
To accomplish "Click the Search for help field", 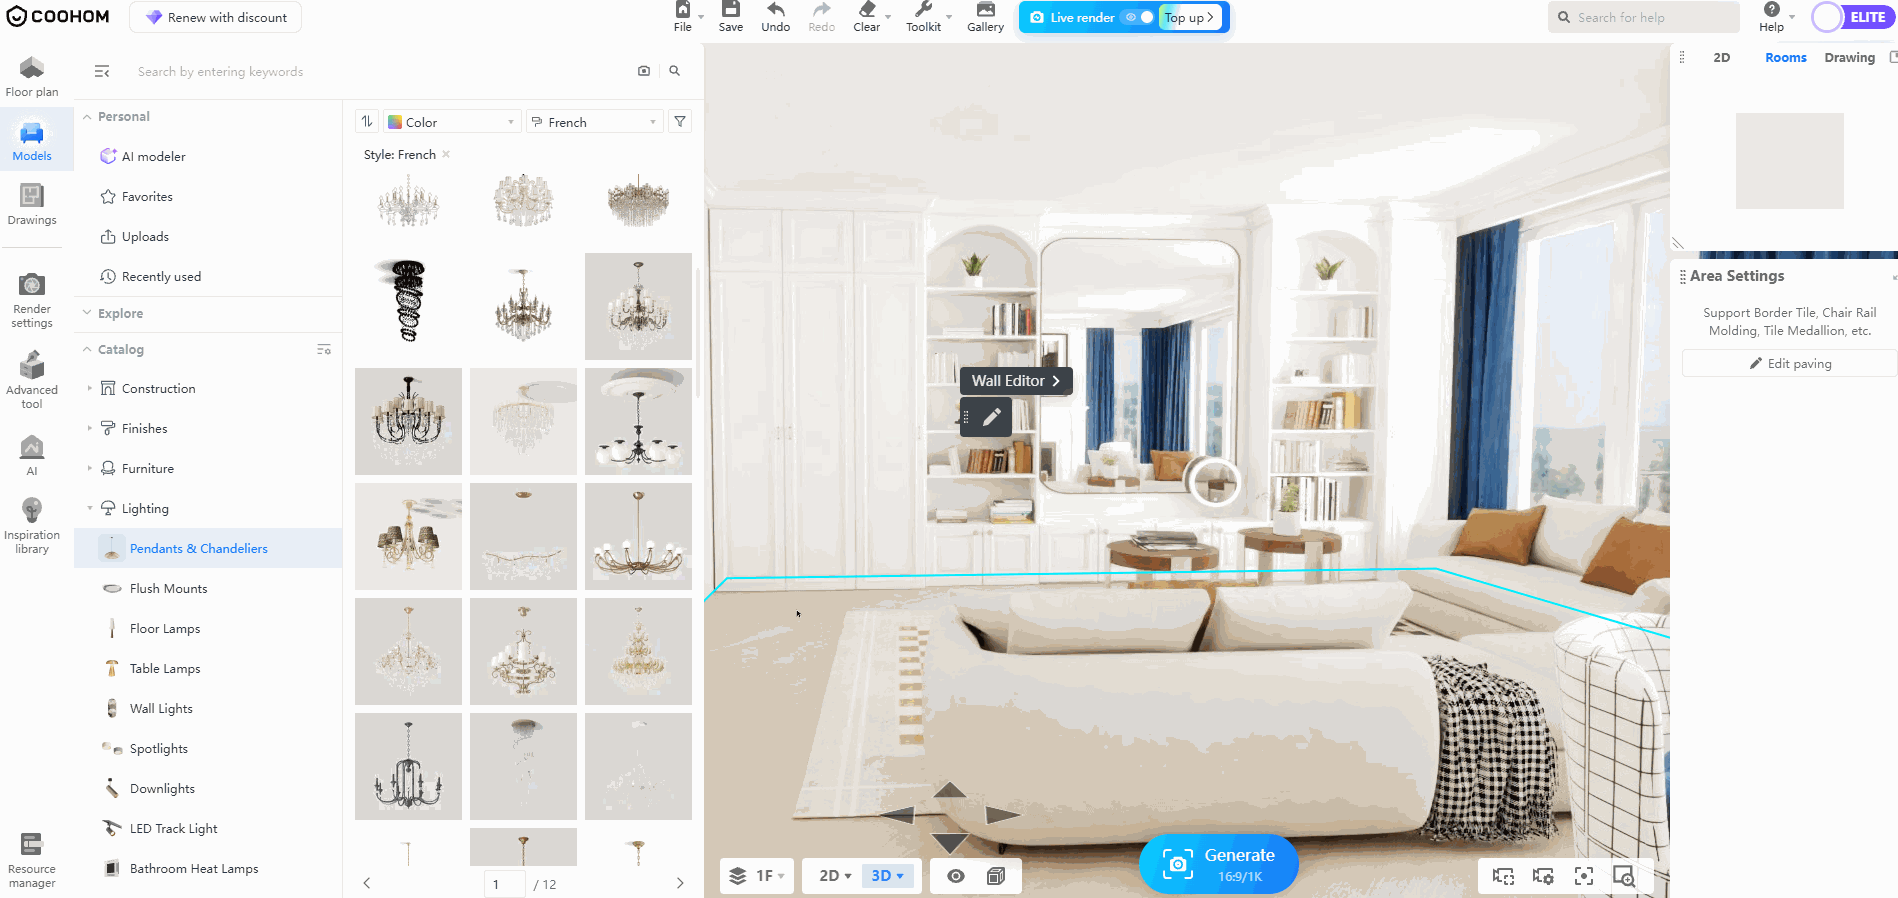I will coord(1644,17).
